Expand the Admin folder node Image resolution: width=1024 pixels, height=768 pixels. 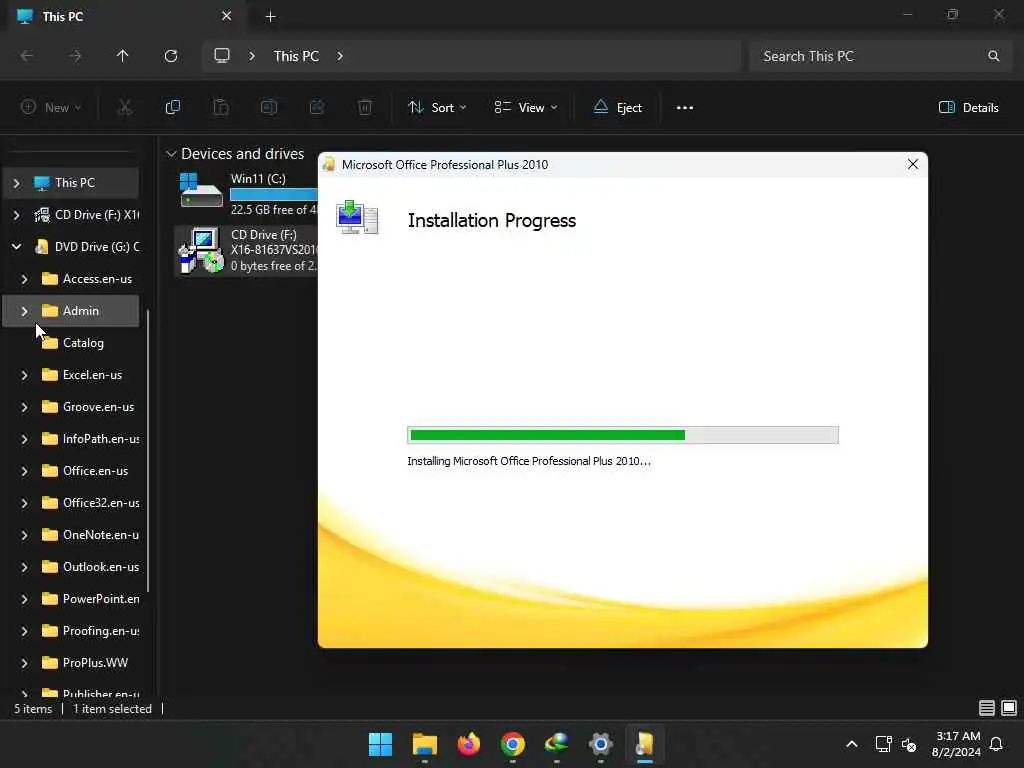click(x=24, y=311)
